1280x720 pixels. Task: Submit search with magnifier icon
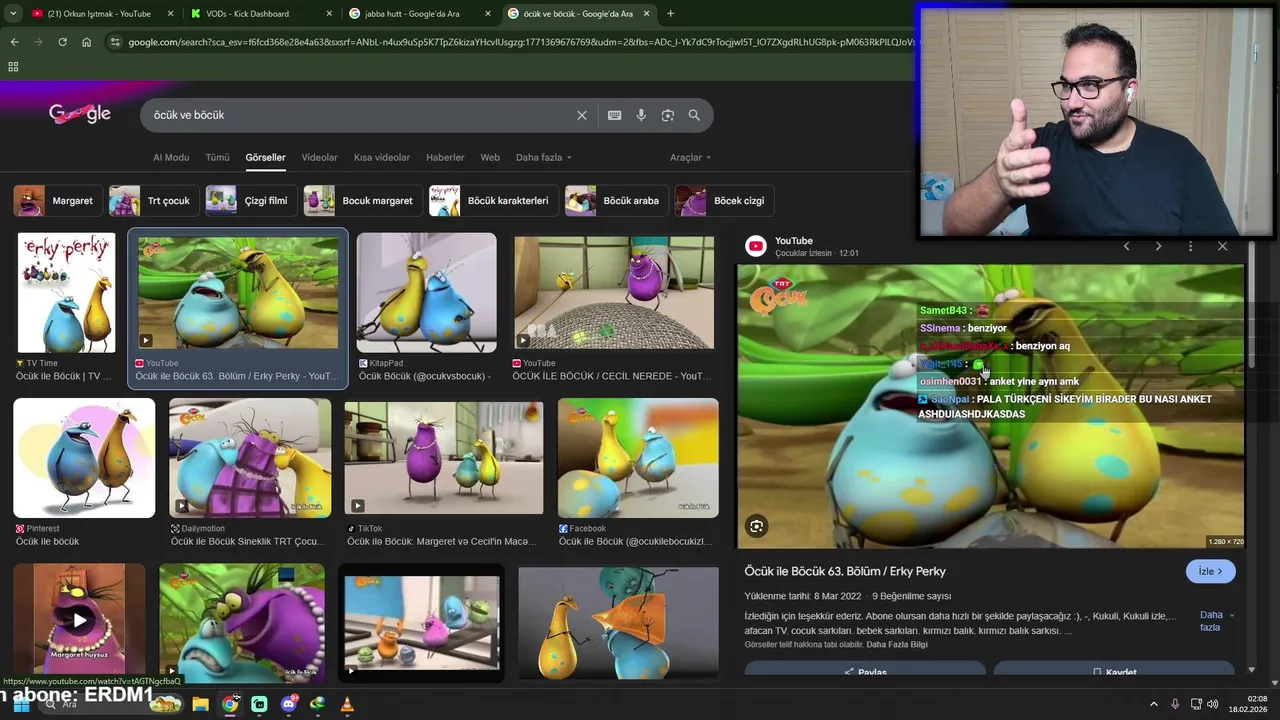(694, 115)
